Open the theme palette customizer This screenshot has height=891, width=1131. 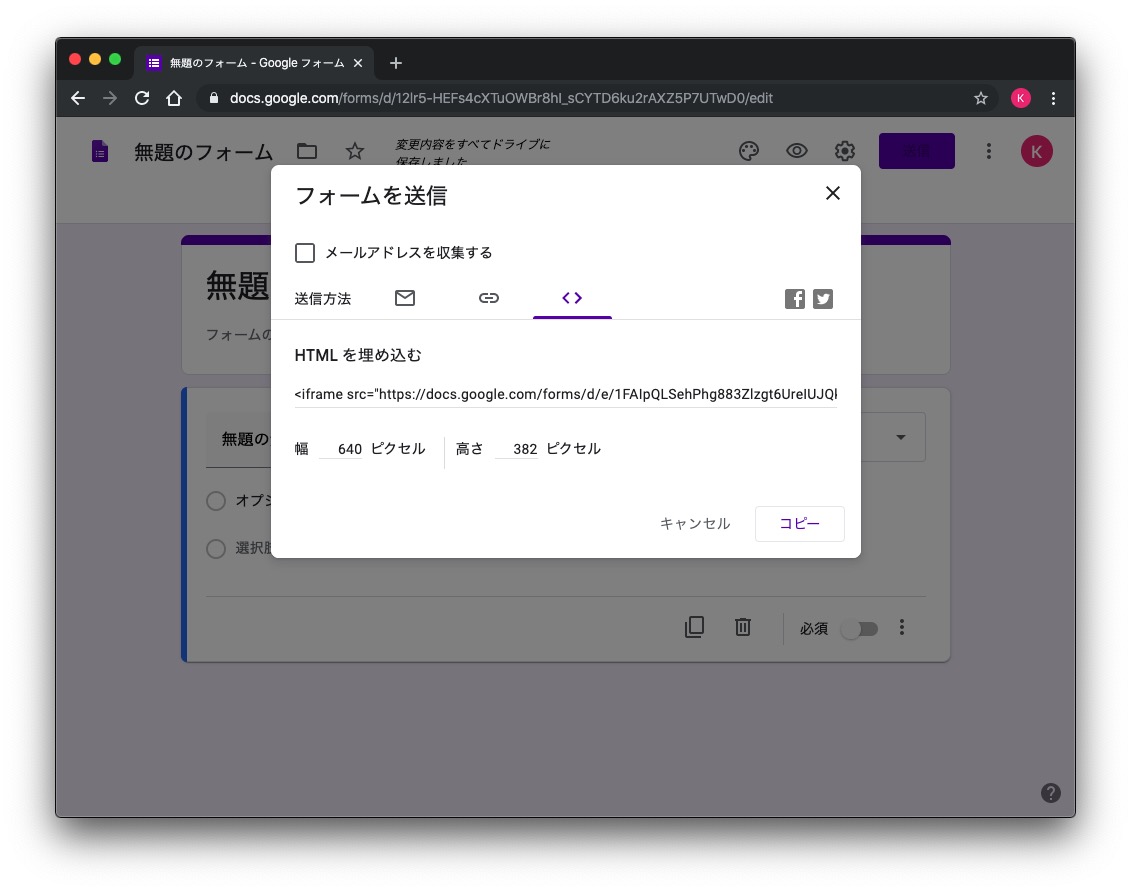(749, 151)
